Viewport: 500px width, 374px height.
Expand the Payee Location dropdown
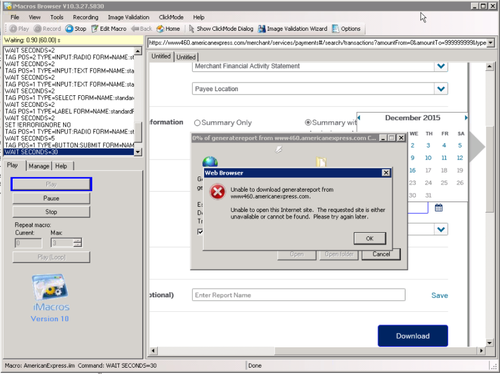click(x=441, y=89)
